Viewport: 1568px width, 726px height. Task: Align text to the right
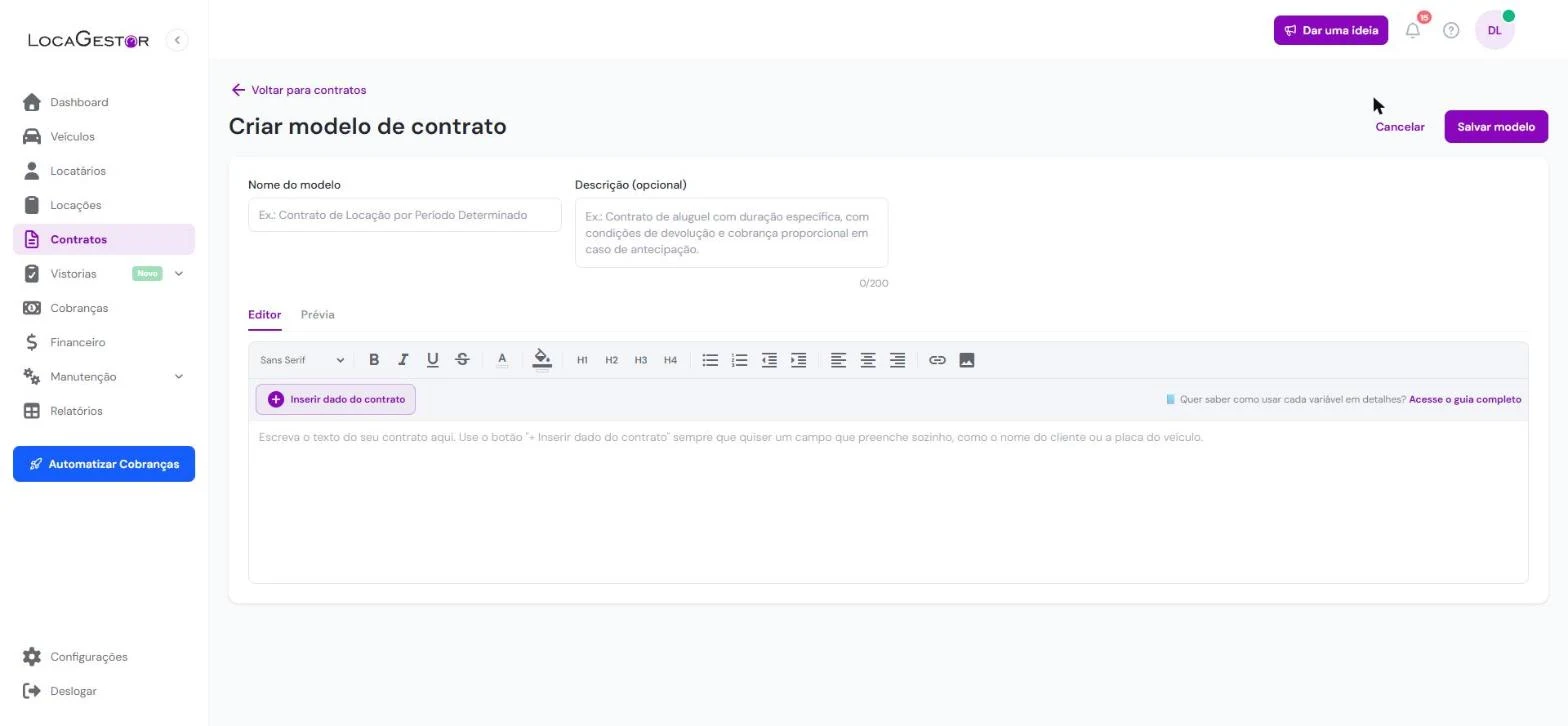click(x=897, y=360)
